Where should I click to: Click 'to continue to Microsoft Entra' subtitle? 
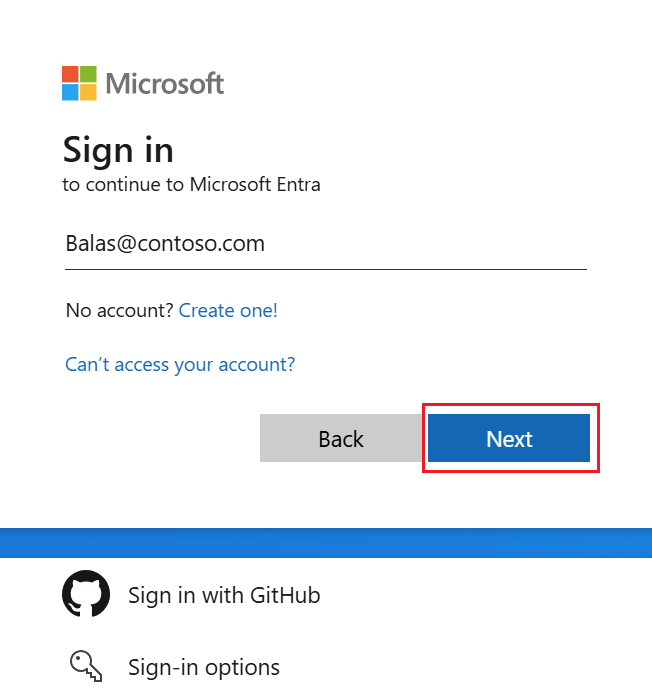tap(191, 184)
